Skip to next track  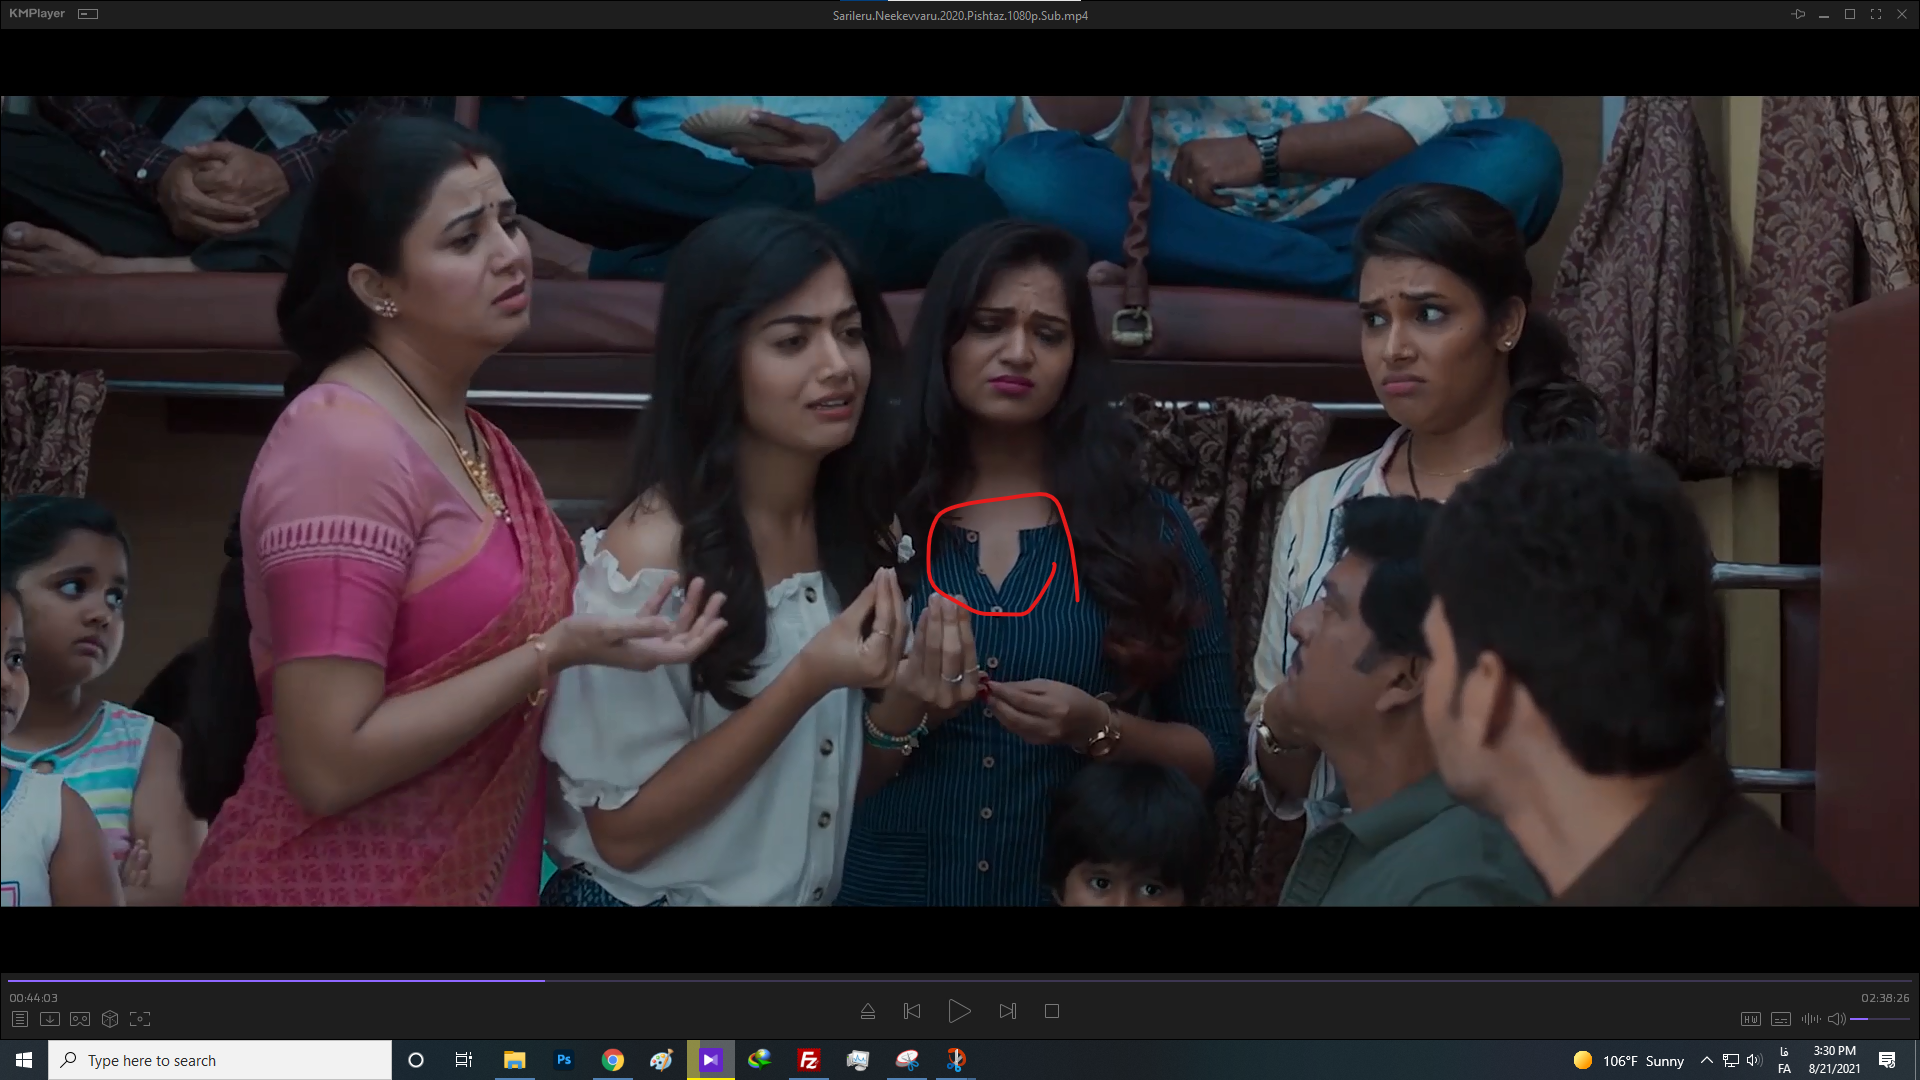(x=1007, y=1011)
